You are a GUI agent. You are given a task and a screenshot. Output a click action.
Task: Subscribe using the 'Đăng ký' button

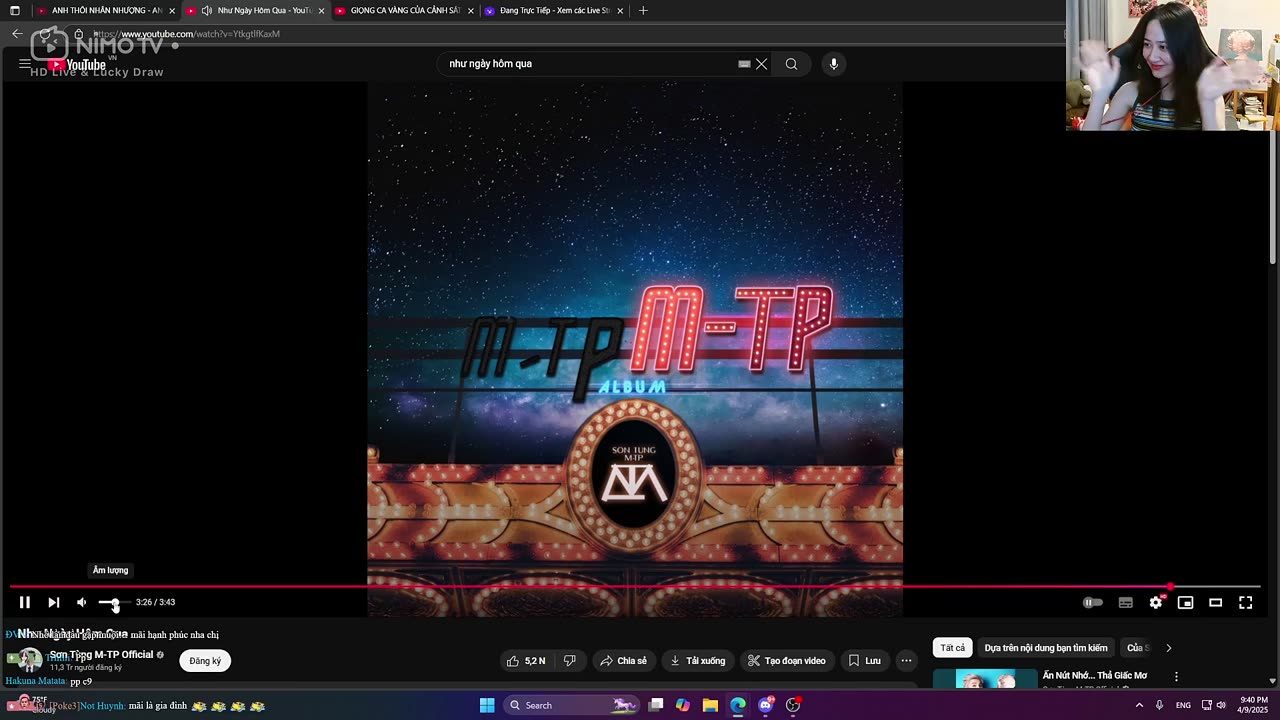pos(205,661)
